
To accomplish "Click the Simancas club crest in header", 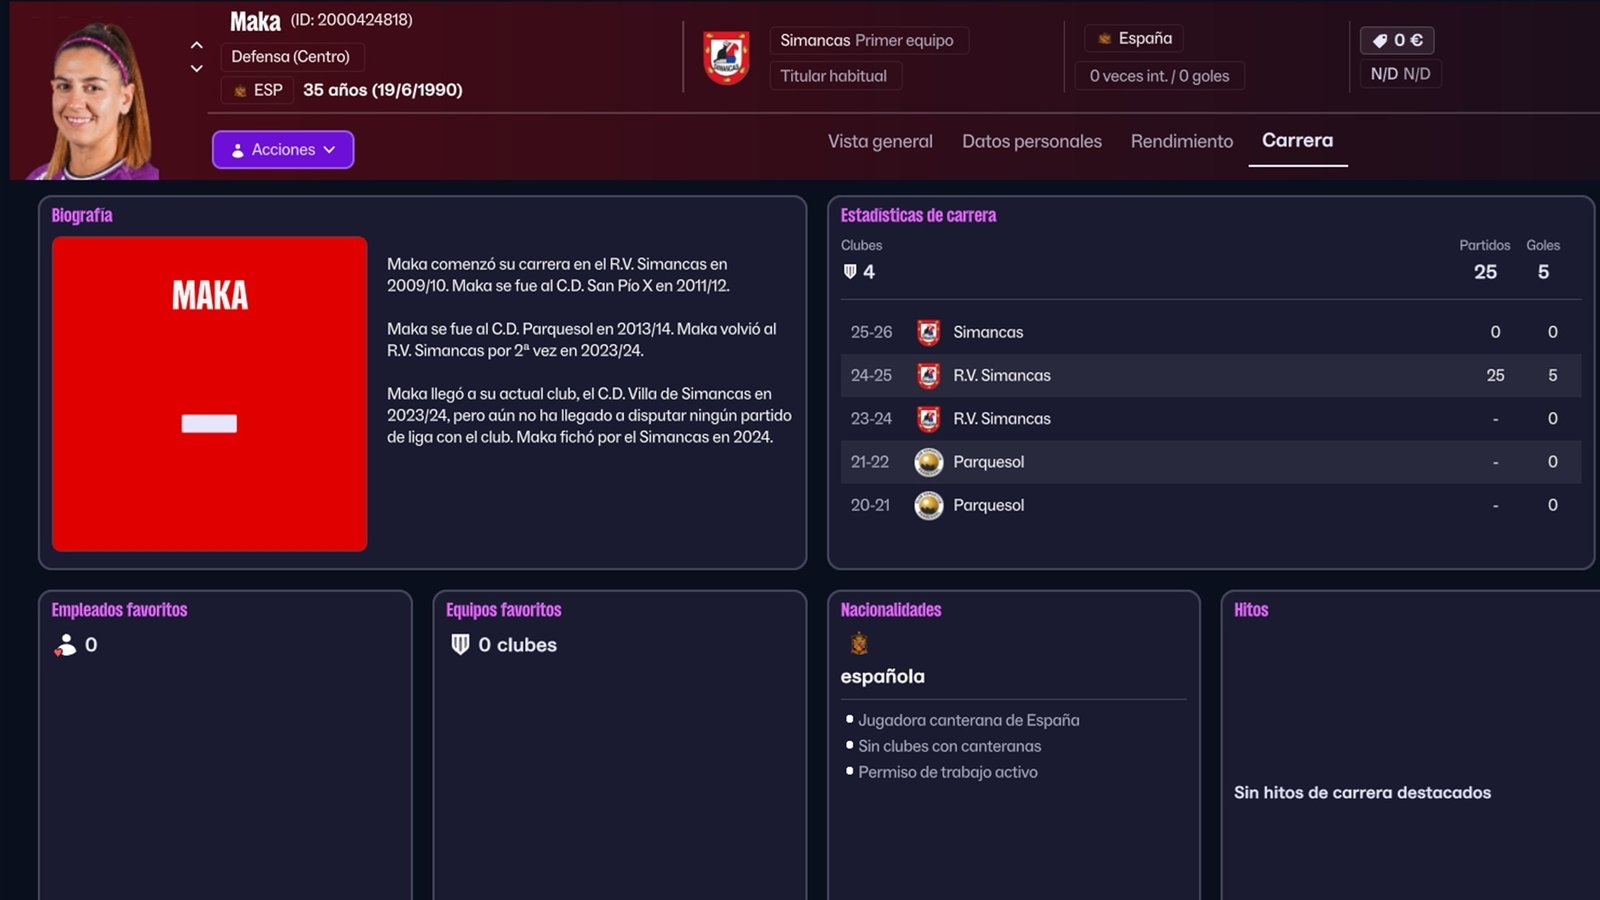I will [x=726, y=58].
